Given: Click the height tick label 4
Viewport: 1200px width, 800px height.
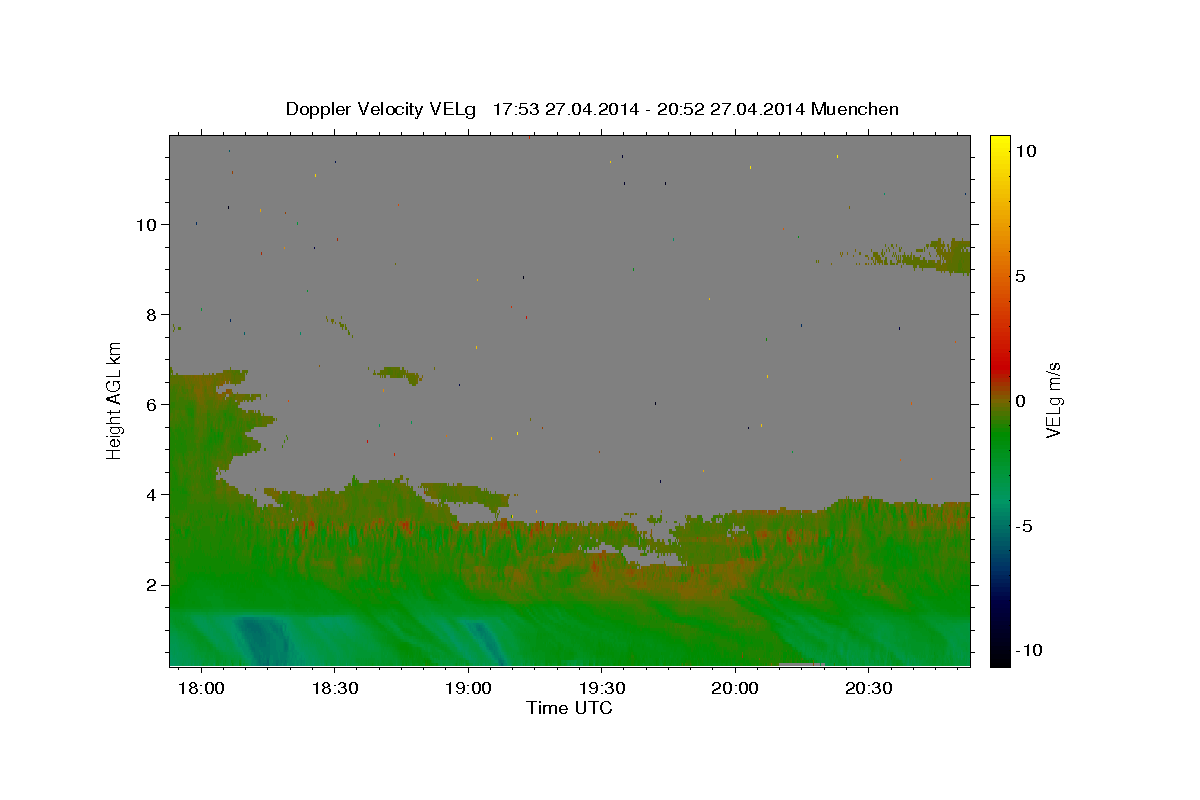Looking at the screenshot, I should [151, 494].
